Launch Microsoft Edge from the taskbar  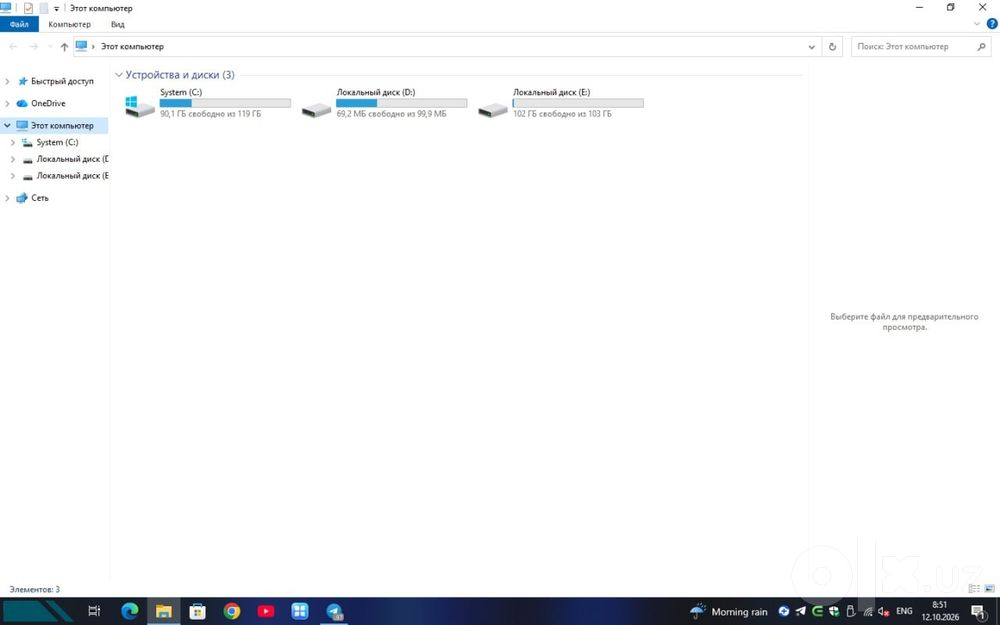129,611
